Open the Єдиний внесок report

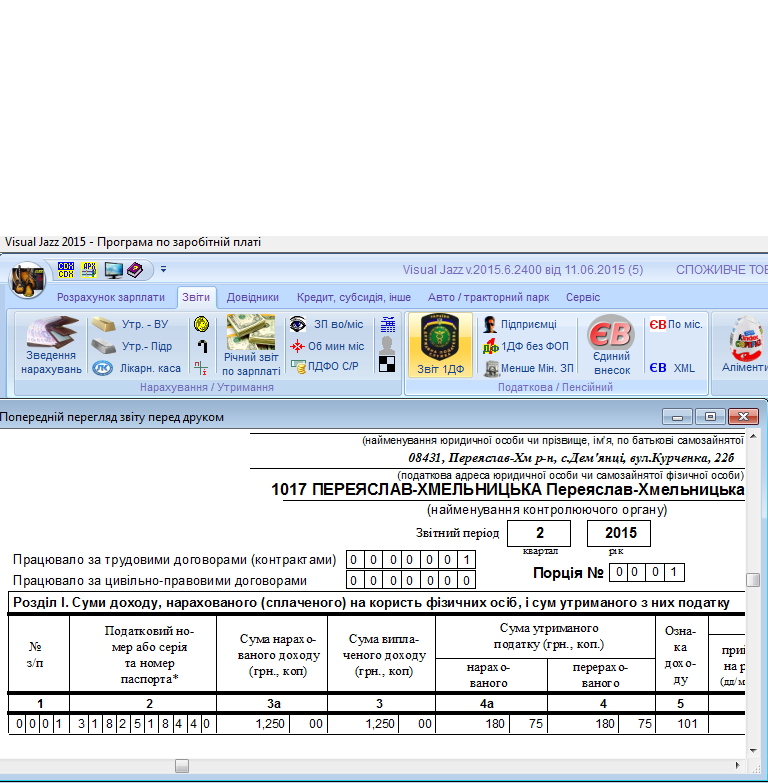tap(611, 346)
